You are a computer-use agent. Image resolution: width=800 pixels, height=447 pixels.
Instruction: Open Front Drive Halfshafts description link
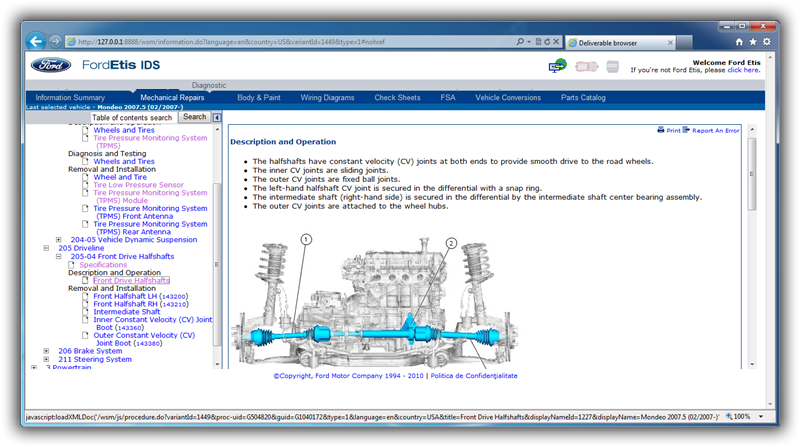pyautogui.click(x=132, y=281)
